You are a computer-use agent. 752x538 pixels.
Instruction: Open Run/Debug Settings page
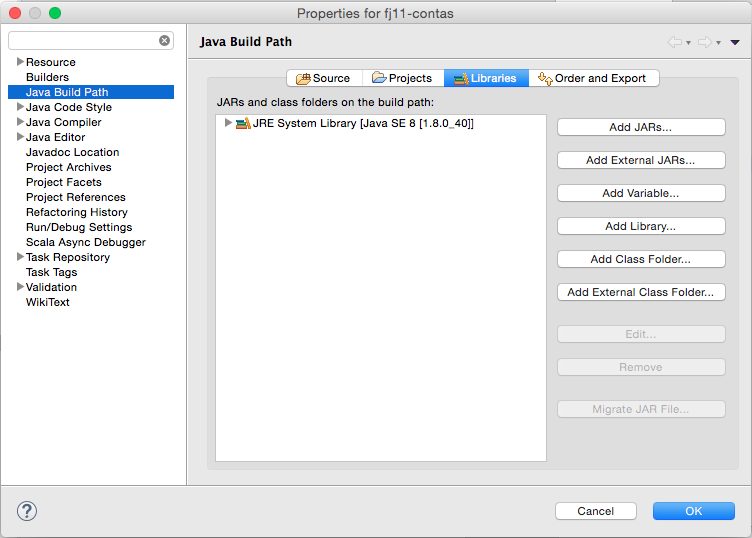(x=79, y=227)
